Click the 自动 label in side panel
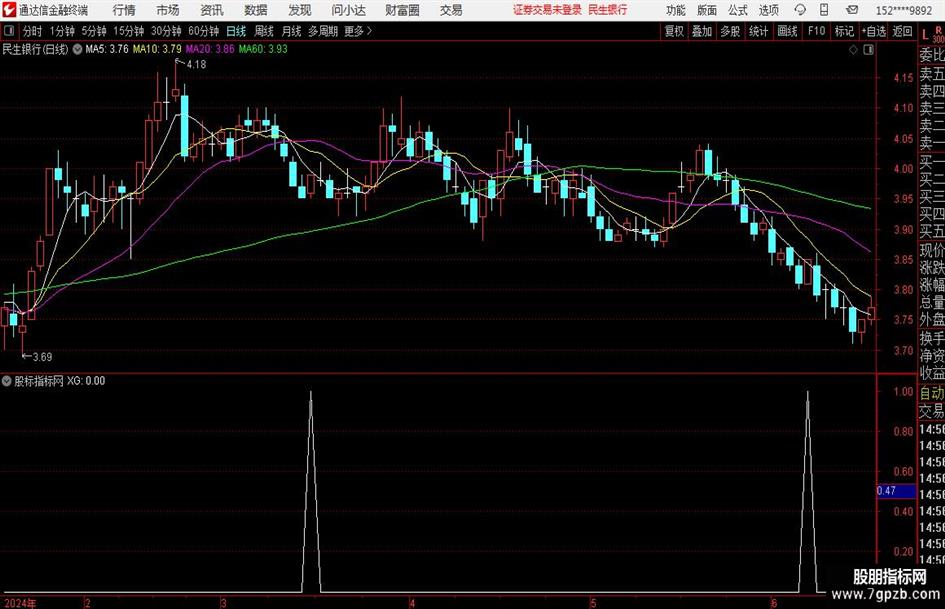 (932, 393)
